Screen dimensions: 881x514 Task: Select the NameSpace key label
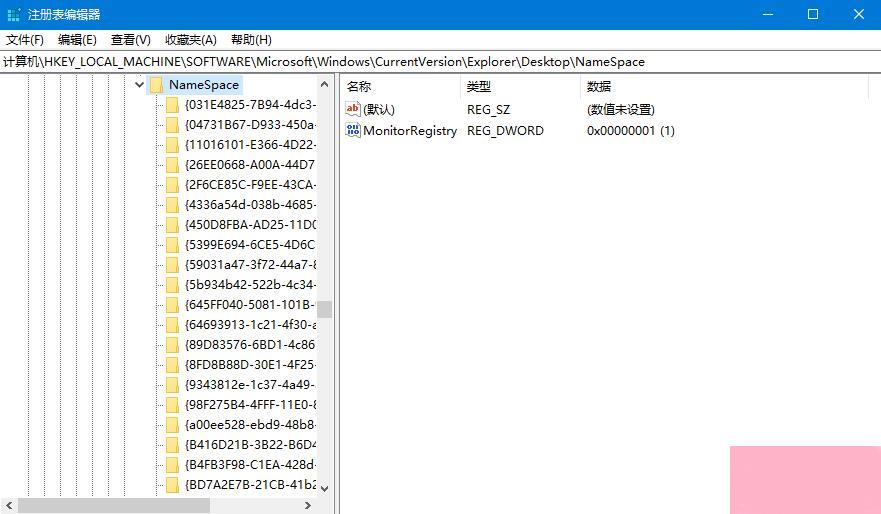(204, 85)
